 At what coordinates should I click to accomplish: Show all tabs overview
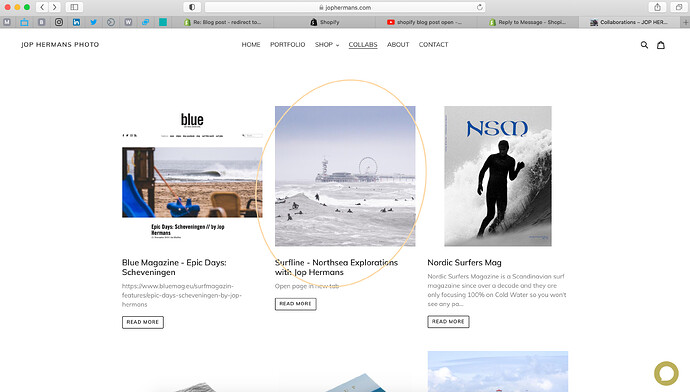click(x=679, y=7)
